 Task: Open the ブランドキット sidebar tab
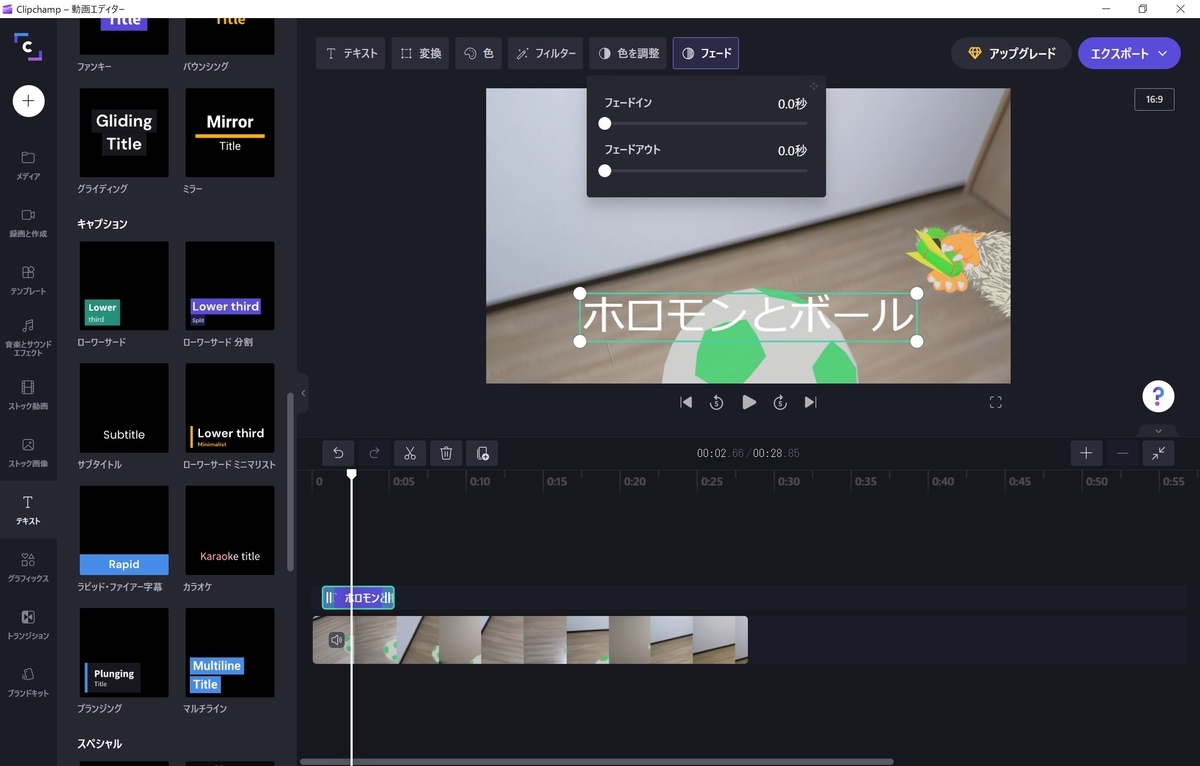click(x=28, y=682)
